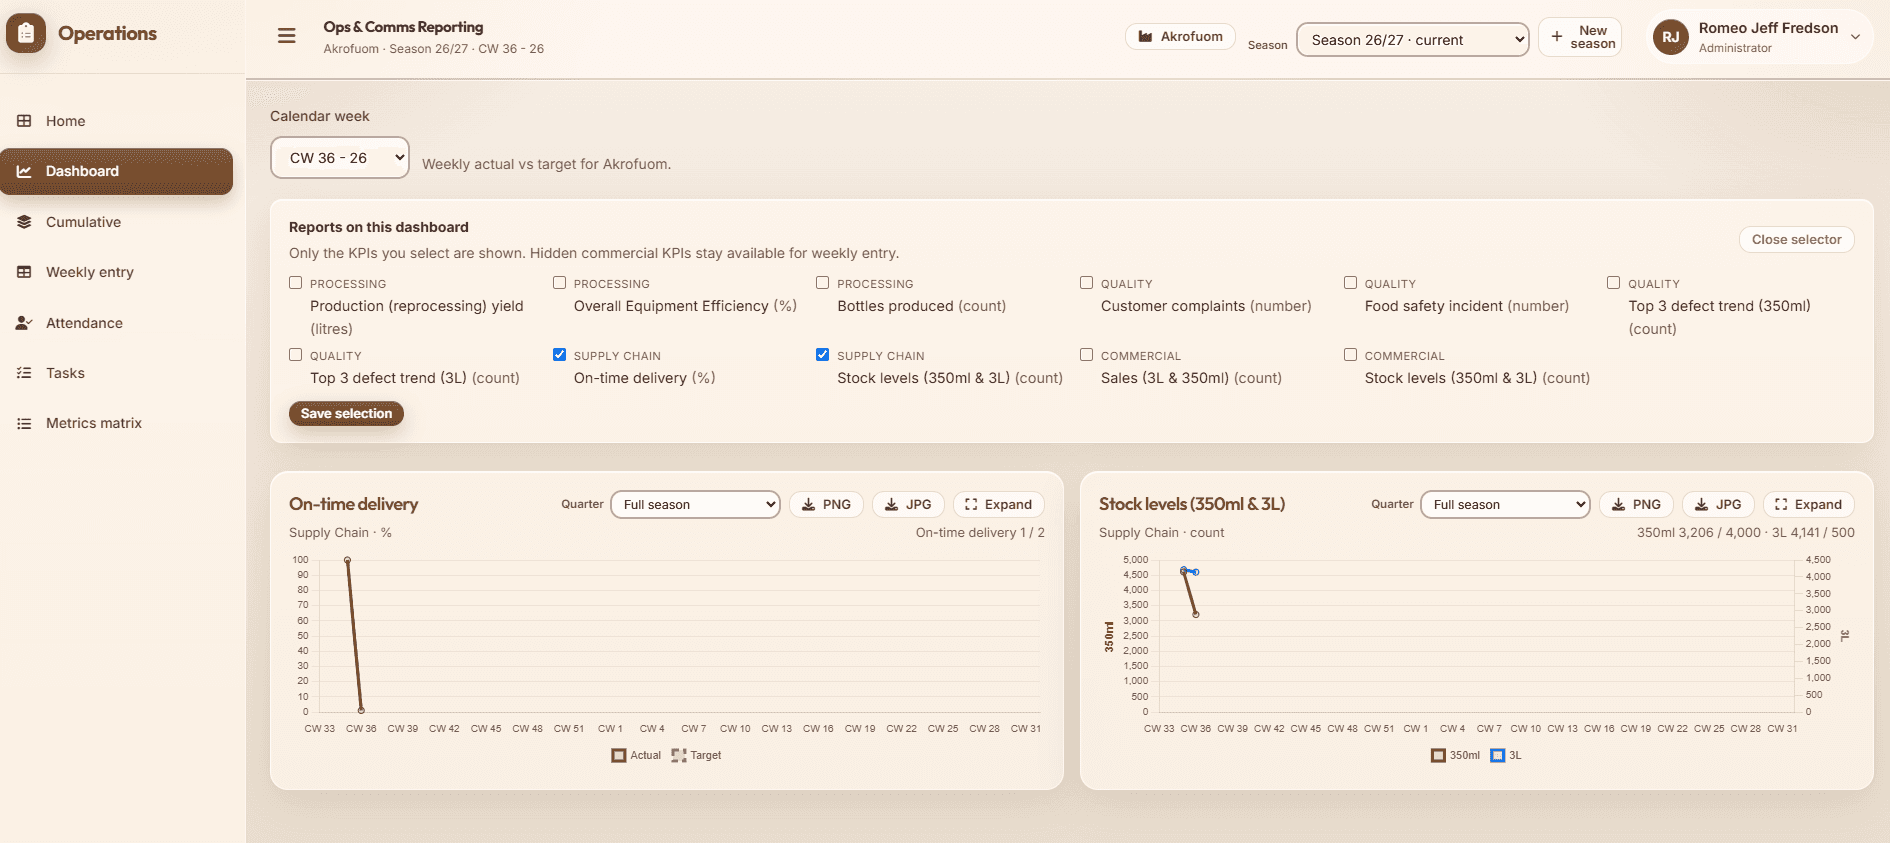
Task: Click the Weekly entry table icon
Action: coord(24,272)
